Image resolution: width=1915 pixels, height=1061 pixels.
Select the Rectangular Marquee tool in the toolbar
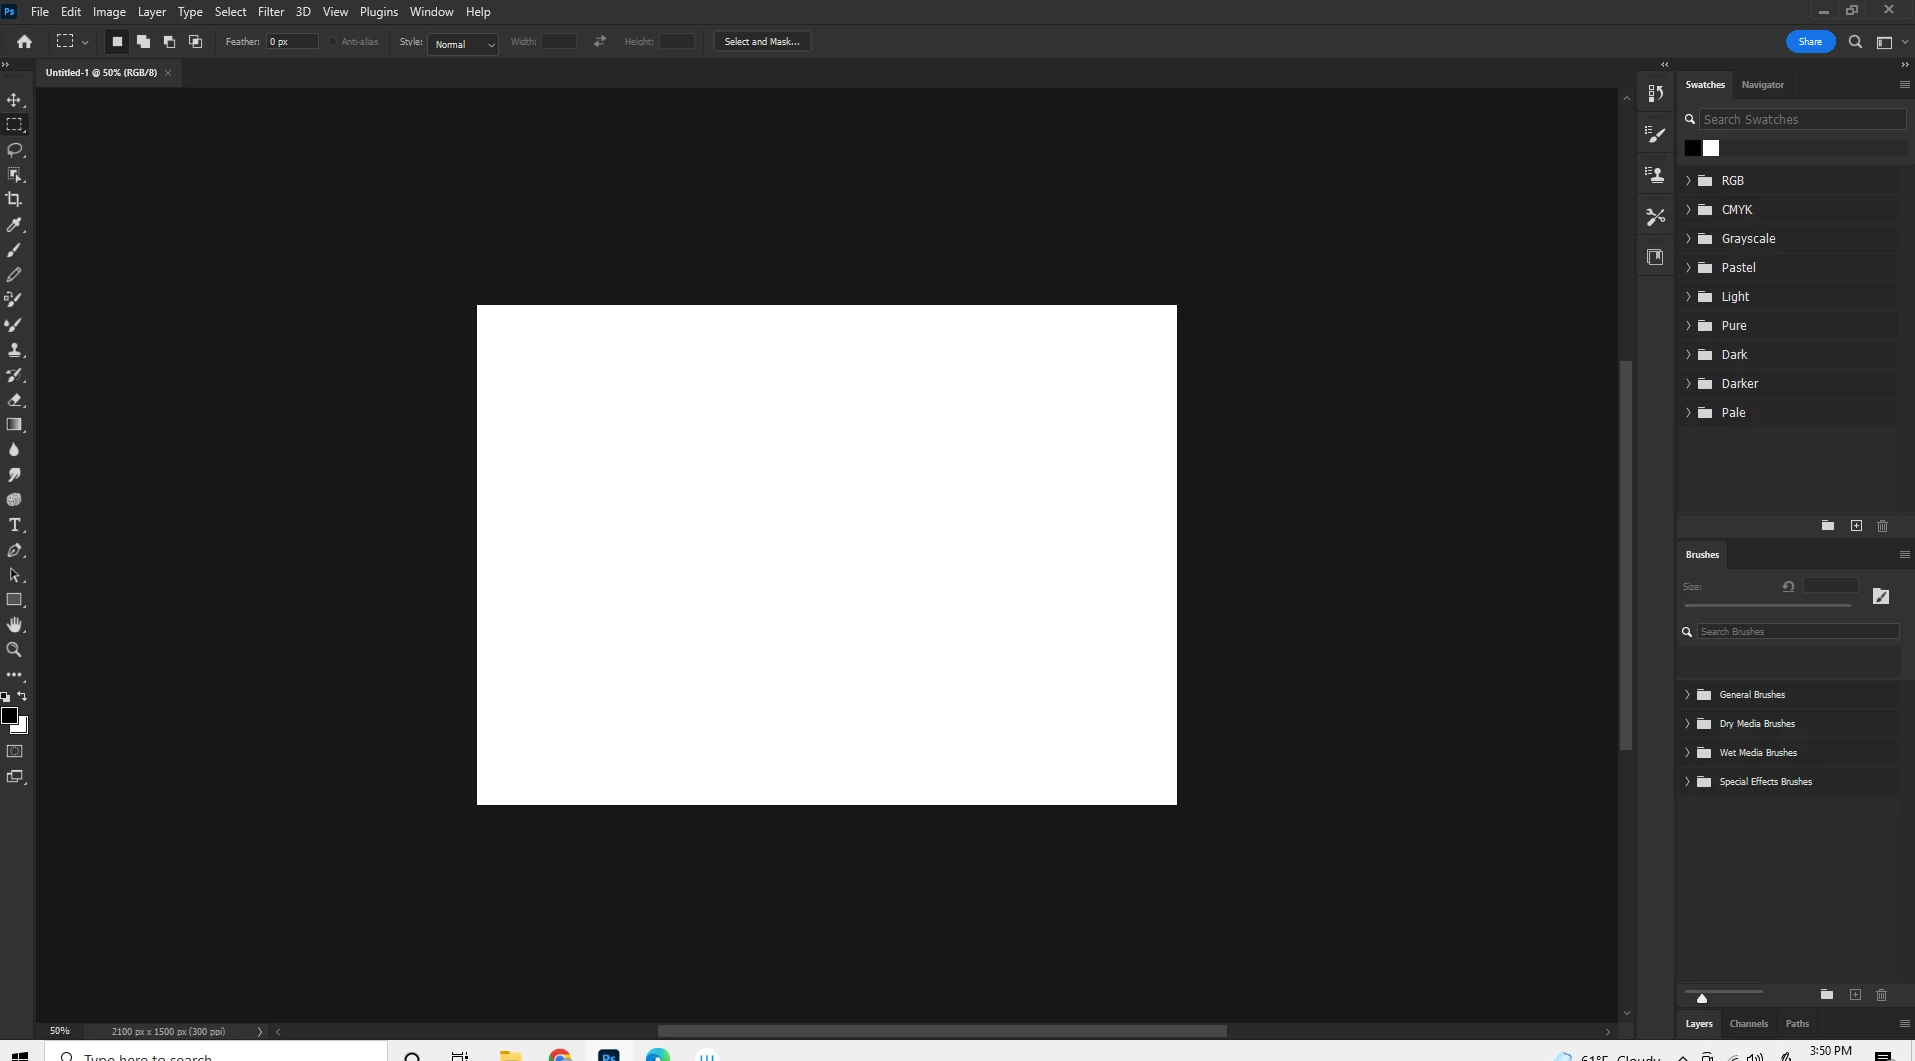tap(14, 125)
